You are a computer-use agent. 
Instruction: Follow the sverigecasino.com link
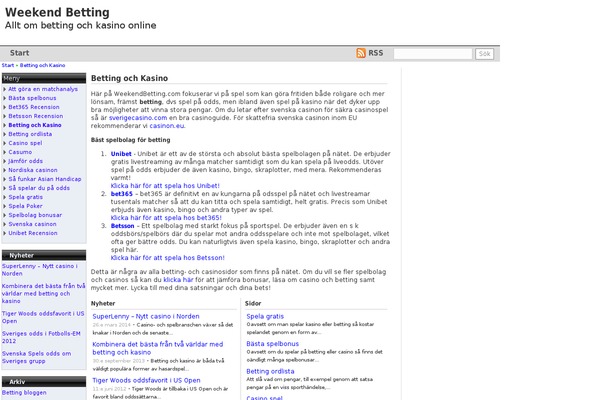138,118
